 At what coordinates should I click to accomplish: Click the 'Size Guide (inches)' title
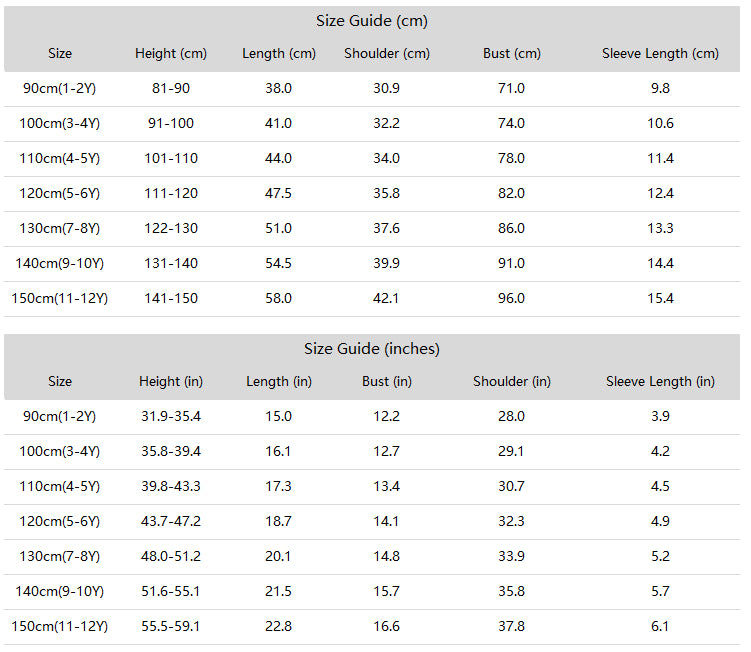[x=372, y=349]
